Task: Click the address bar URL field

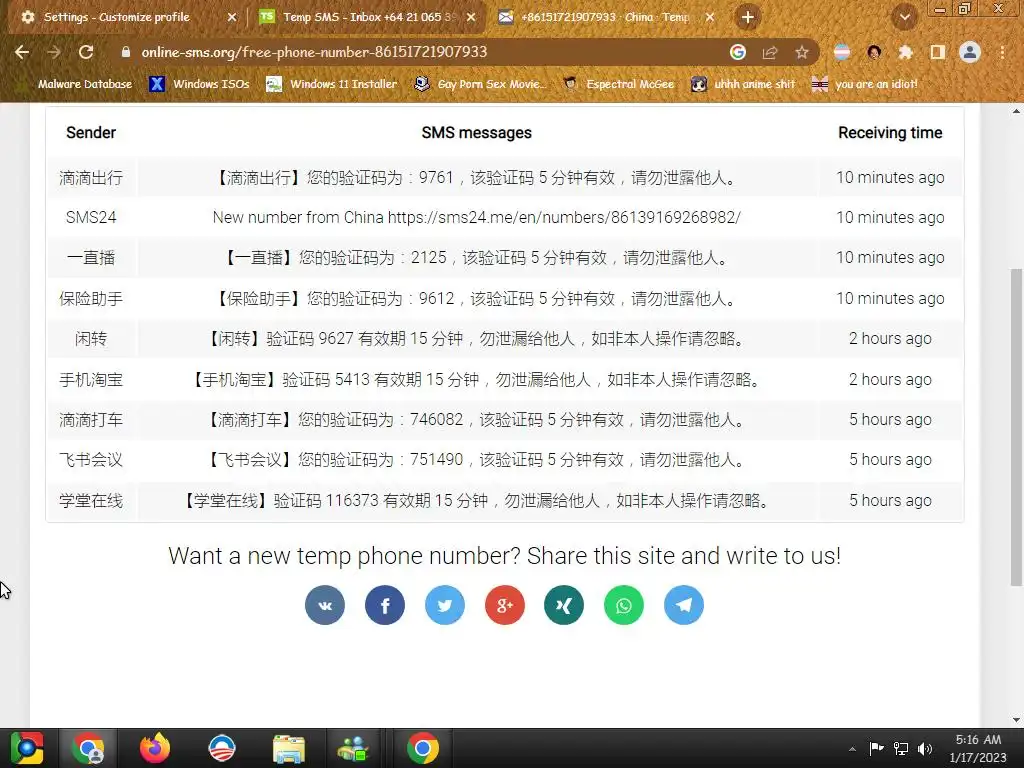Action: 418,52
